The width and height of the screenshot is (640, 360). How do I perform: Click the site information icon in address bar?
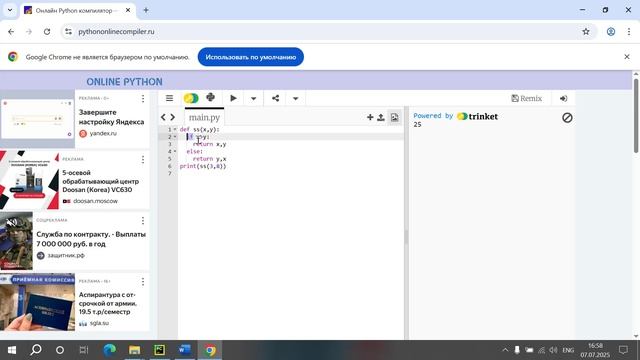(x=68, y=31)
